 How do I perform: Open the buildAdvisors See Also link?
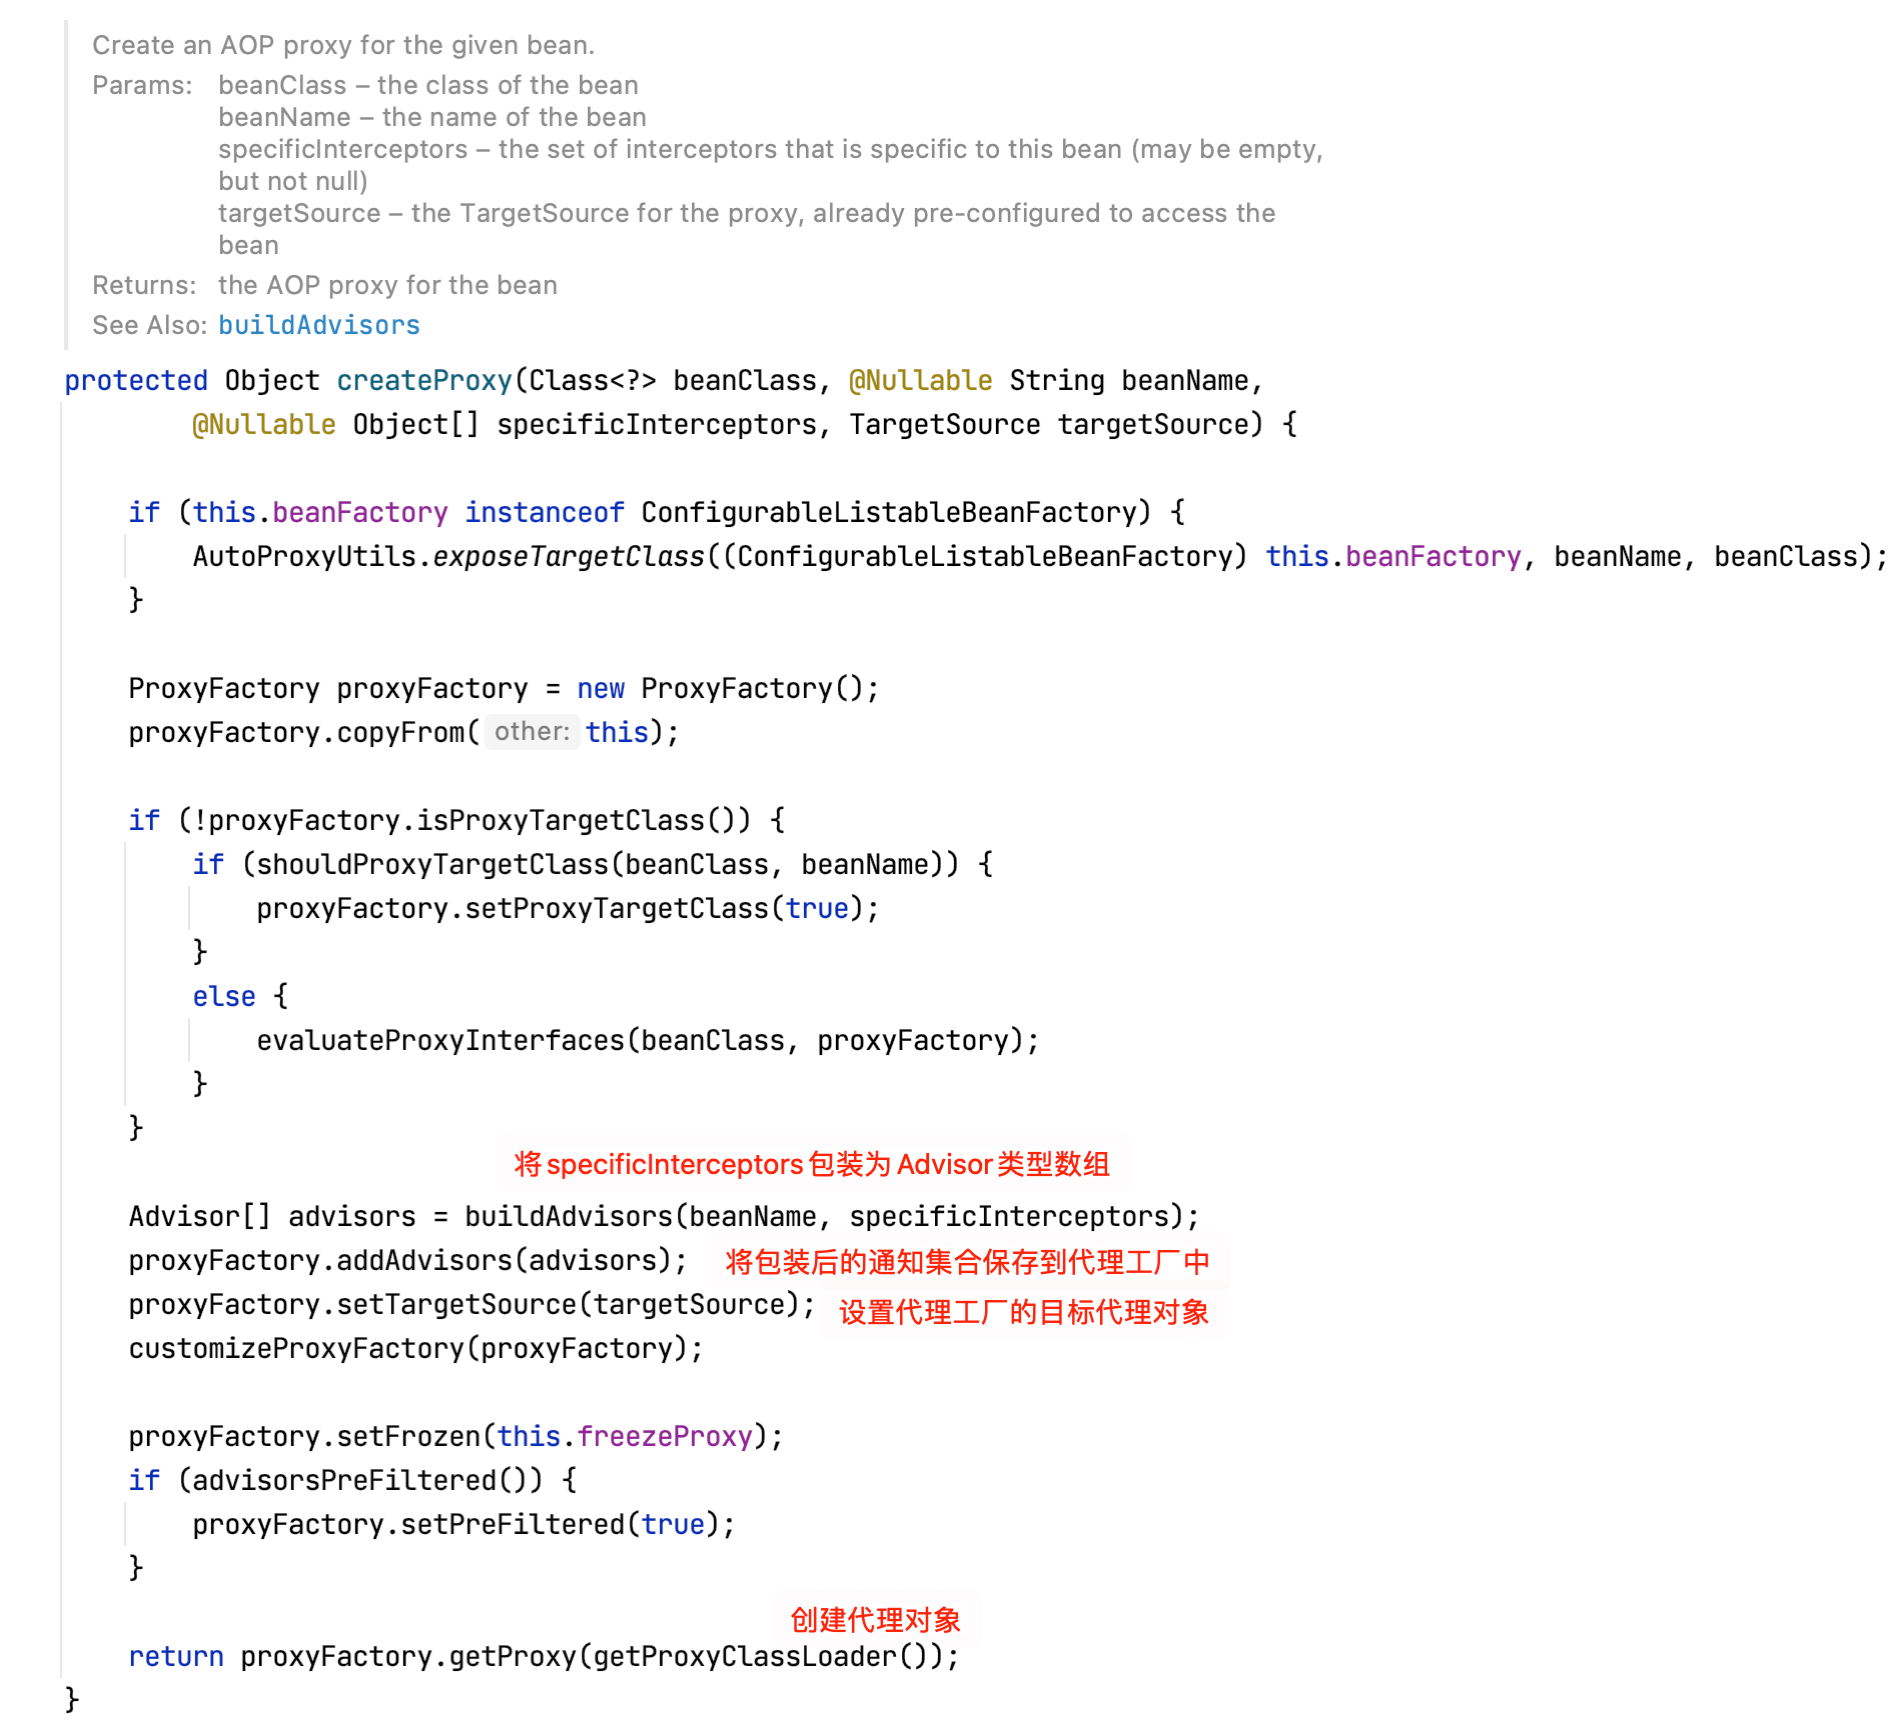(x=319, y=325)
